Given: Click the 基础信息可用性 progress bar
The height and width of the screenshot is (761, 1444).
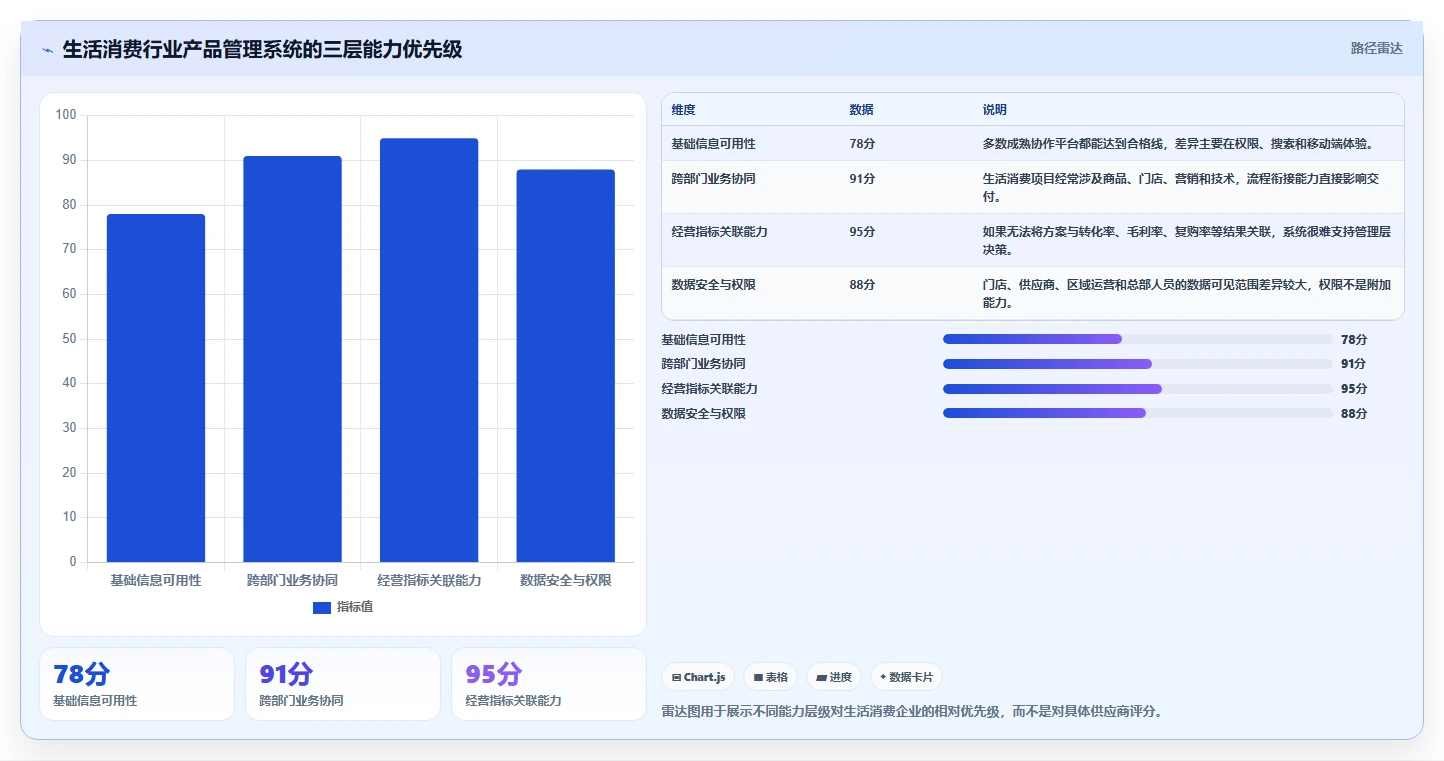Looking at the screenshot, I should pos(1137,339).
